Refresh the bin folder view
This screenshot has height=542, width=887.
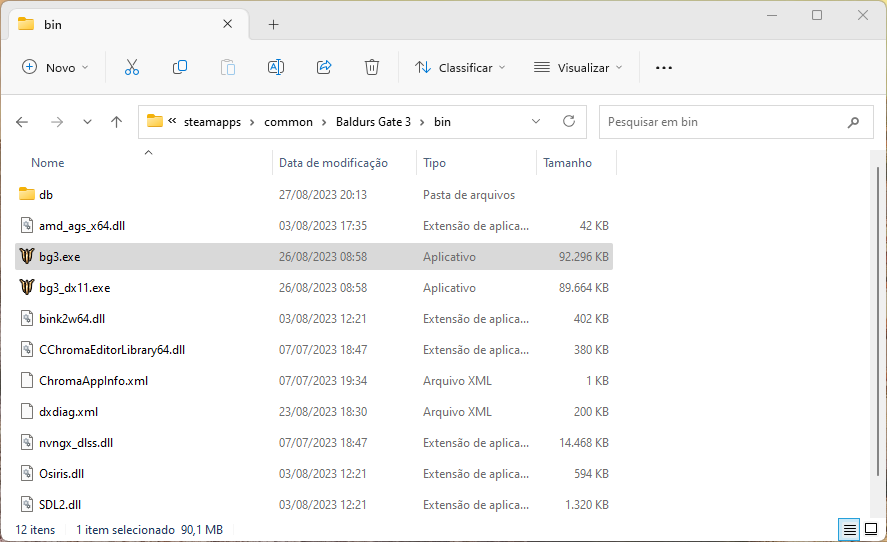569,121
